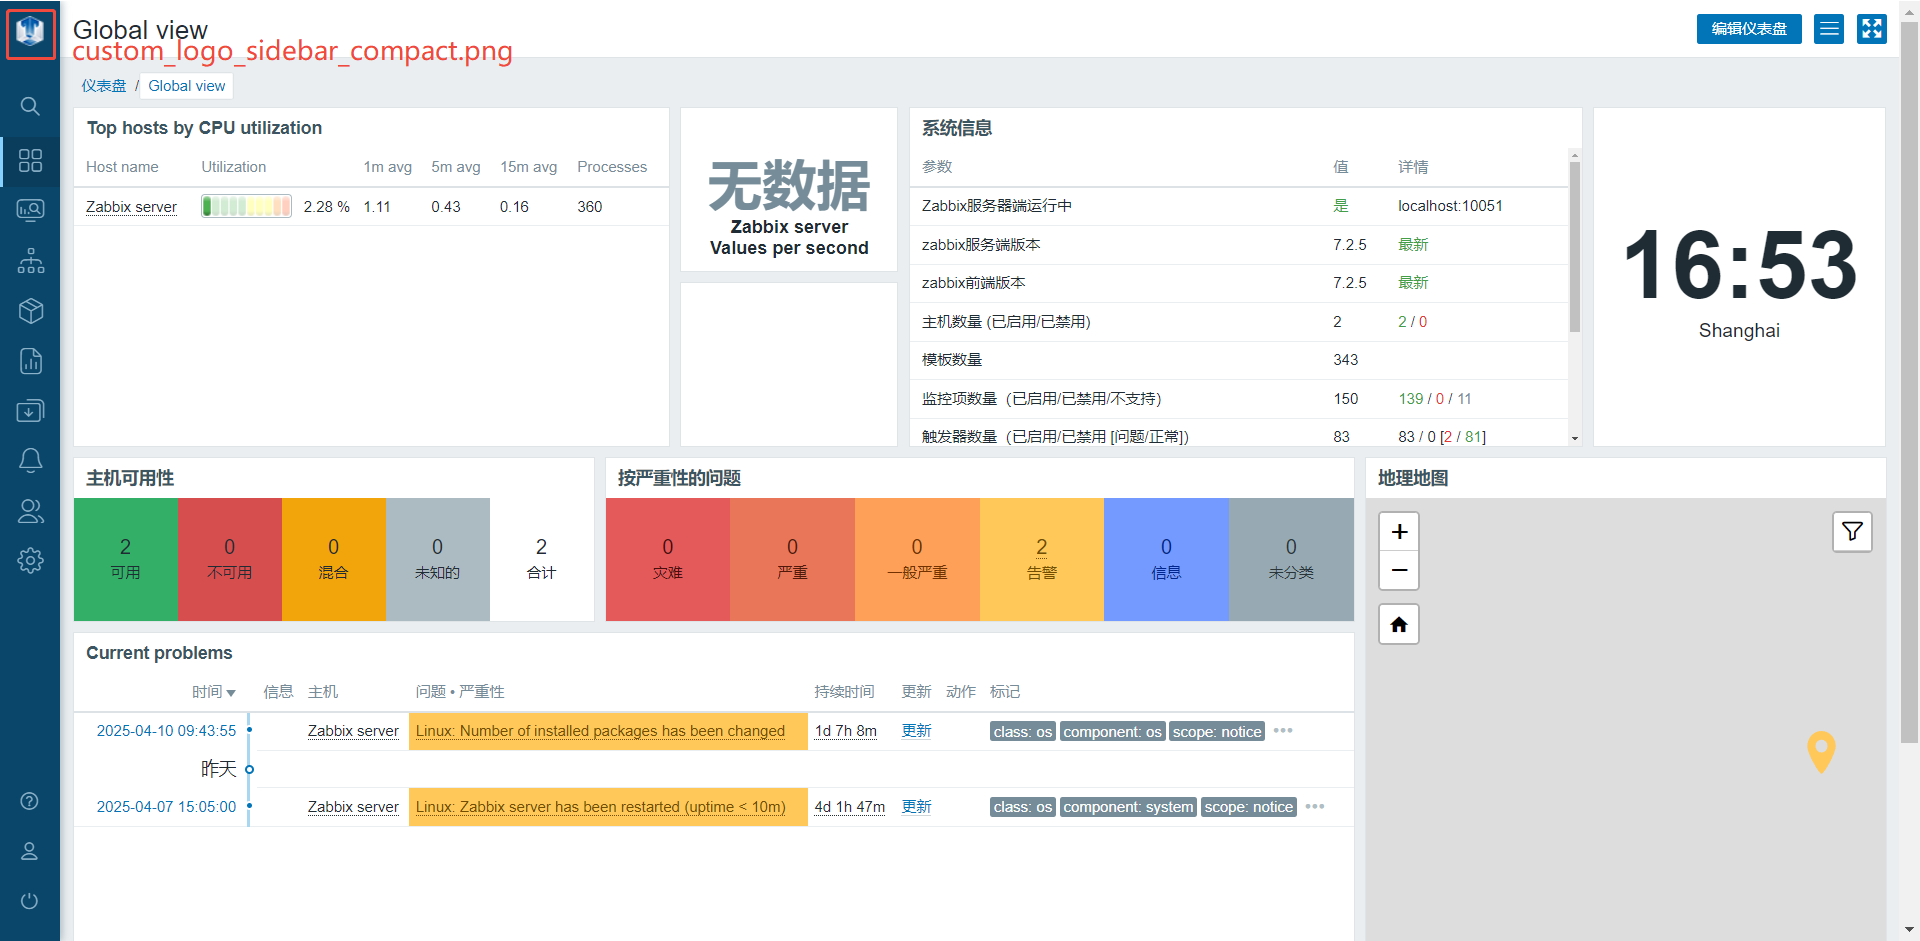The image size is (1920, 941).
Task: Open Zabbix server host in second problem row
Action: pos(353,807)
